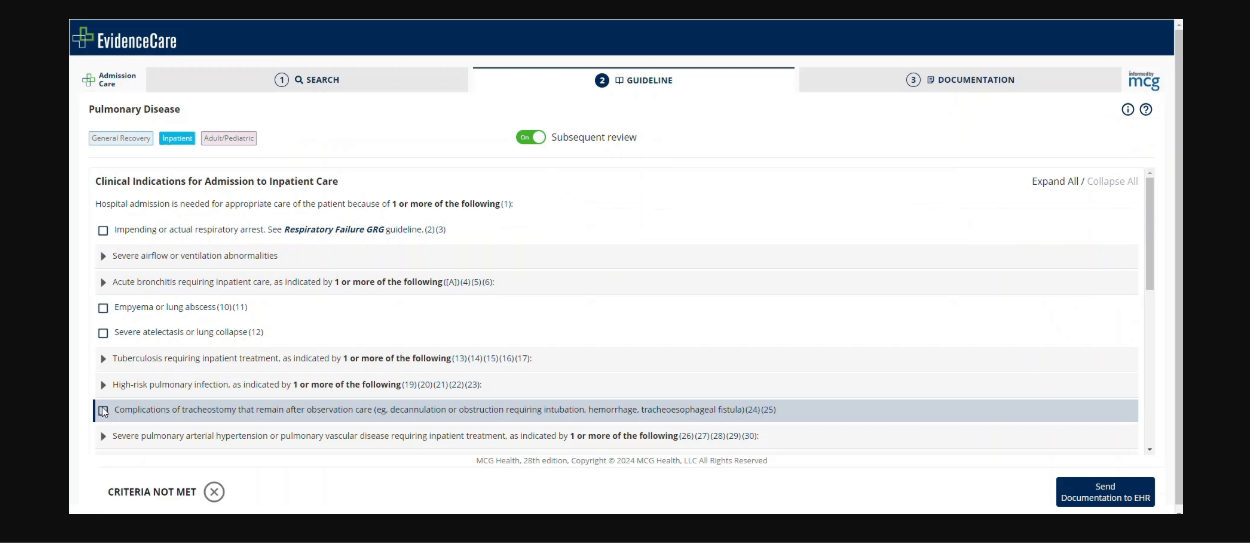Click the search magnifier icon in tab
Viewport: 1250px width, 543px height.
(299, 80)
